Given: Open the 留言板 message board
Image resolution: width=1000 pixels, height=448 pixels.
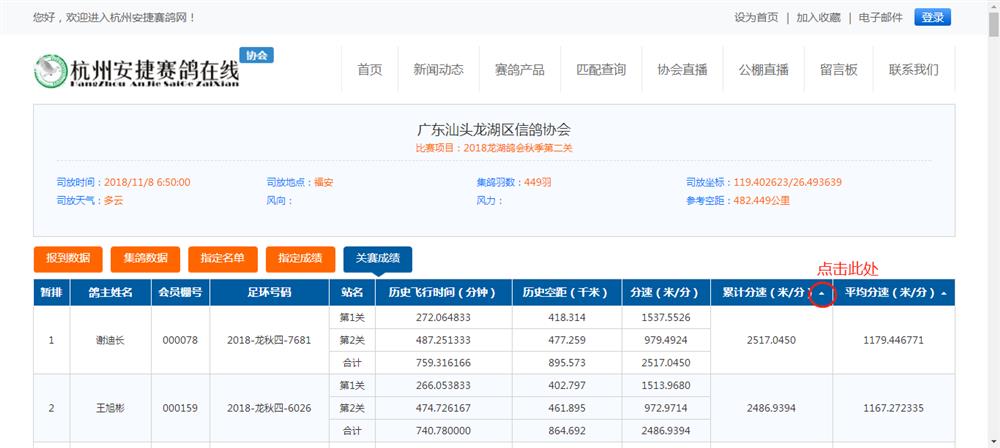Looking at the screenshot, I should coord(838,70).
